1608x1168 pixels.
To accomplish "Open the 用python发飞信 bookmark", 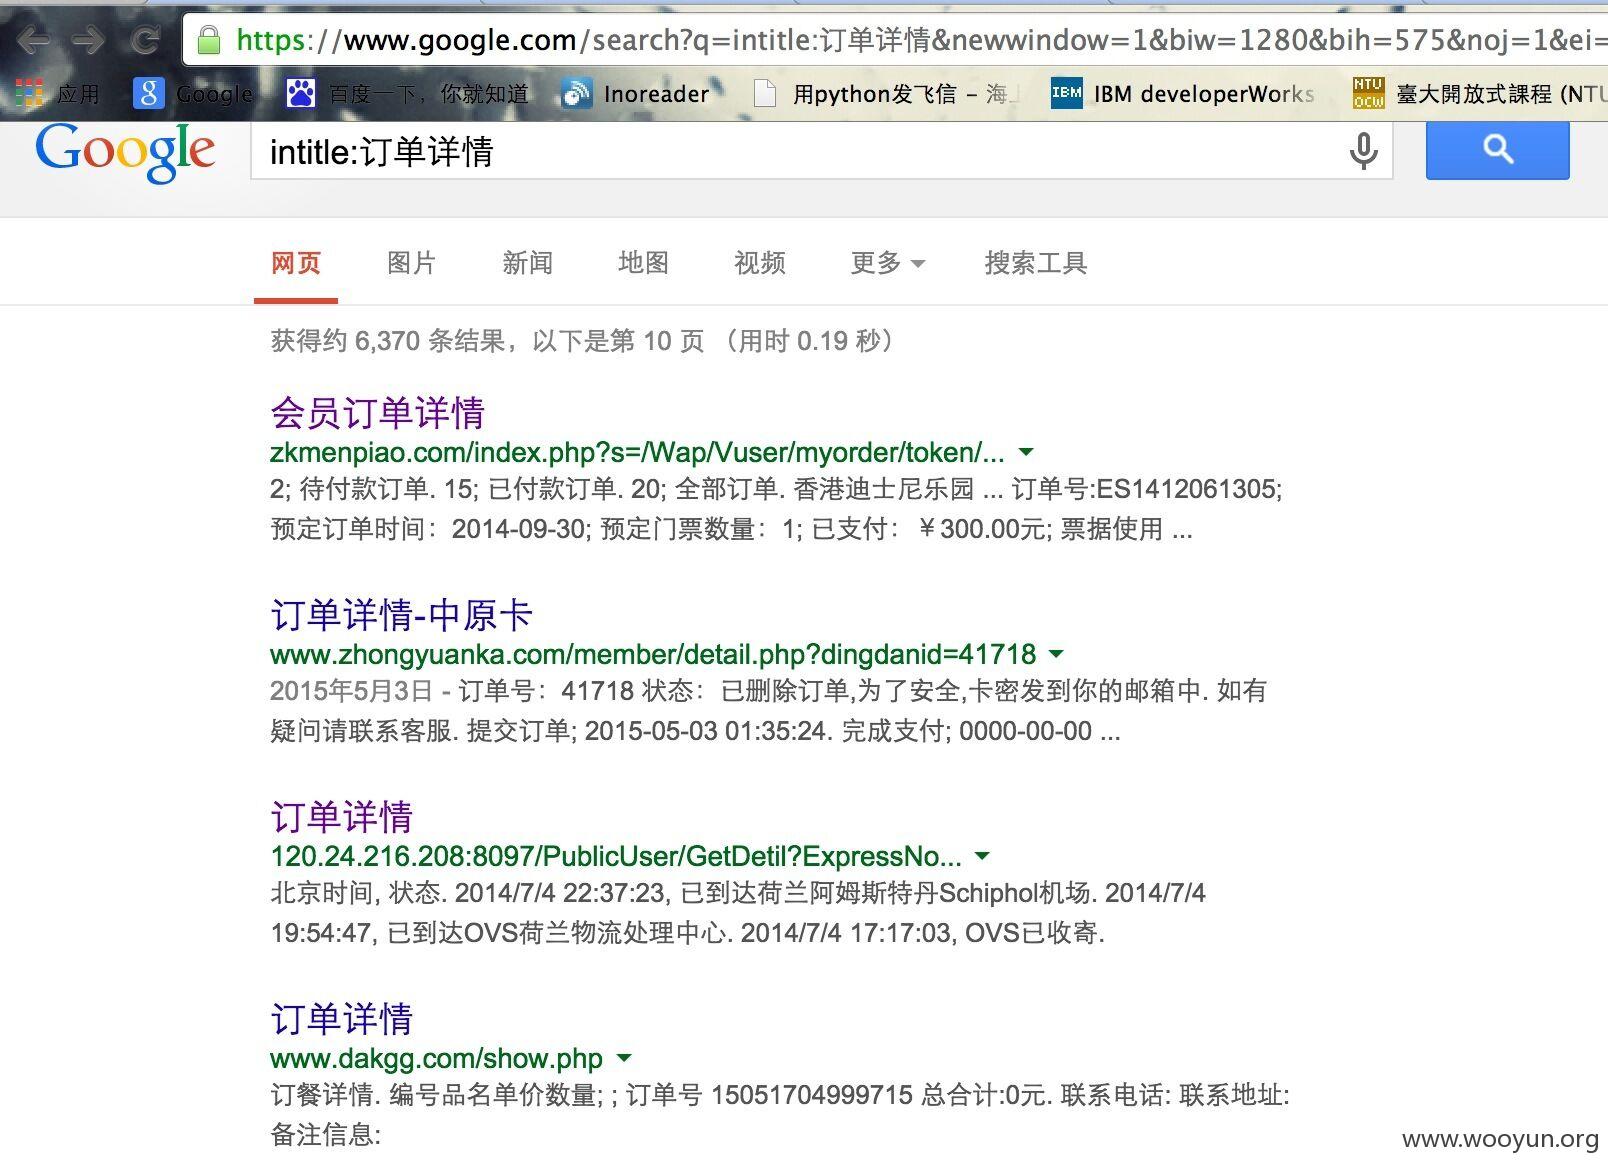I will pyautogui.click(x=886, y=94).
